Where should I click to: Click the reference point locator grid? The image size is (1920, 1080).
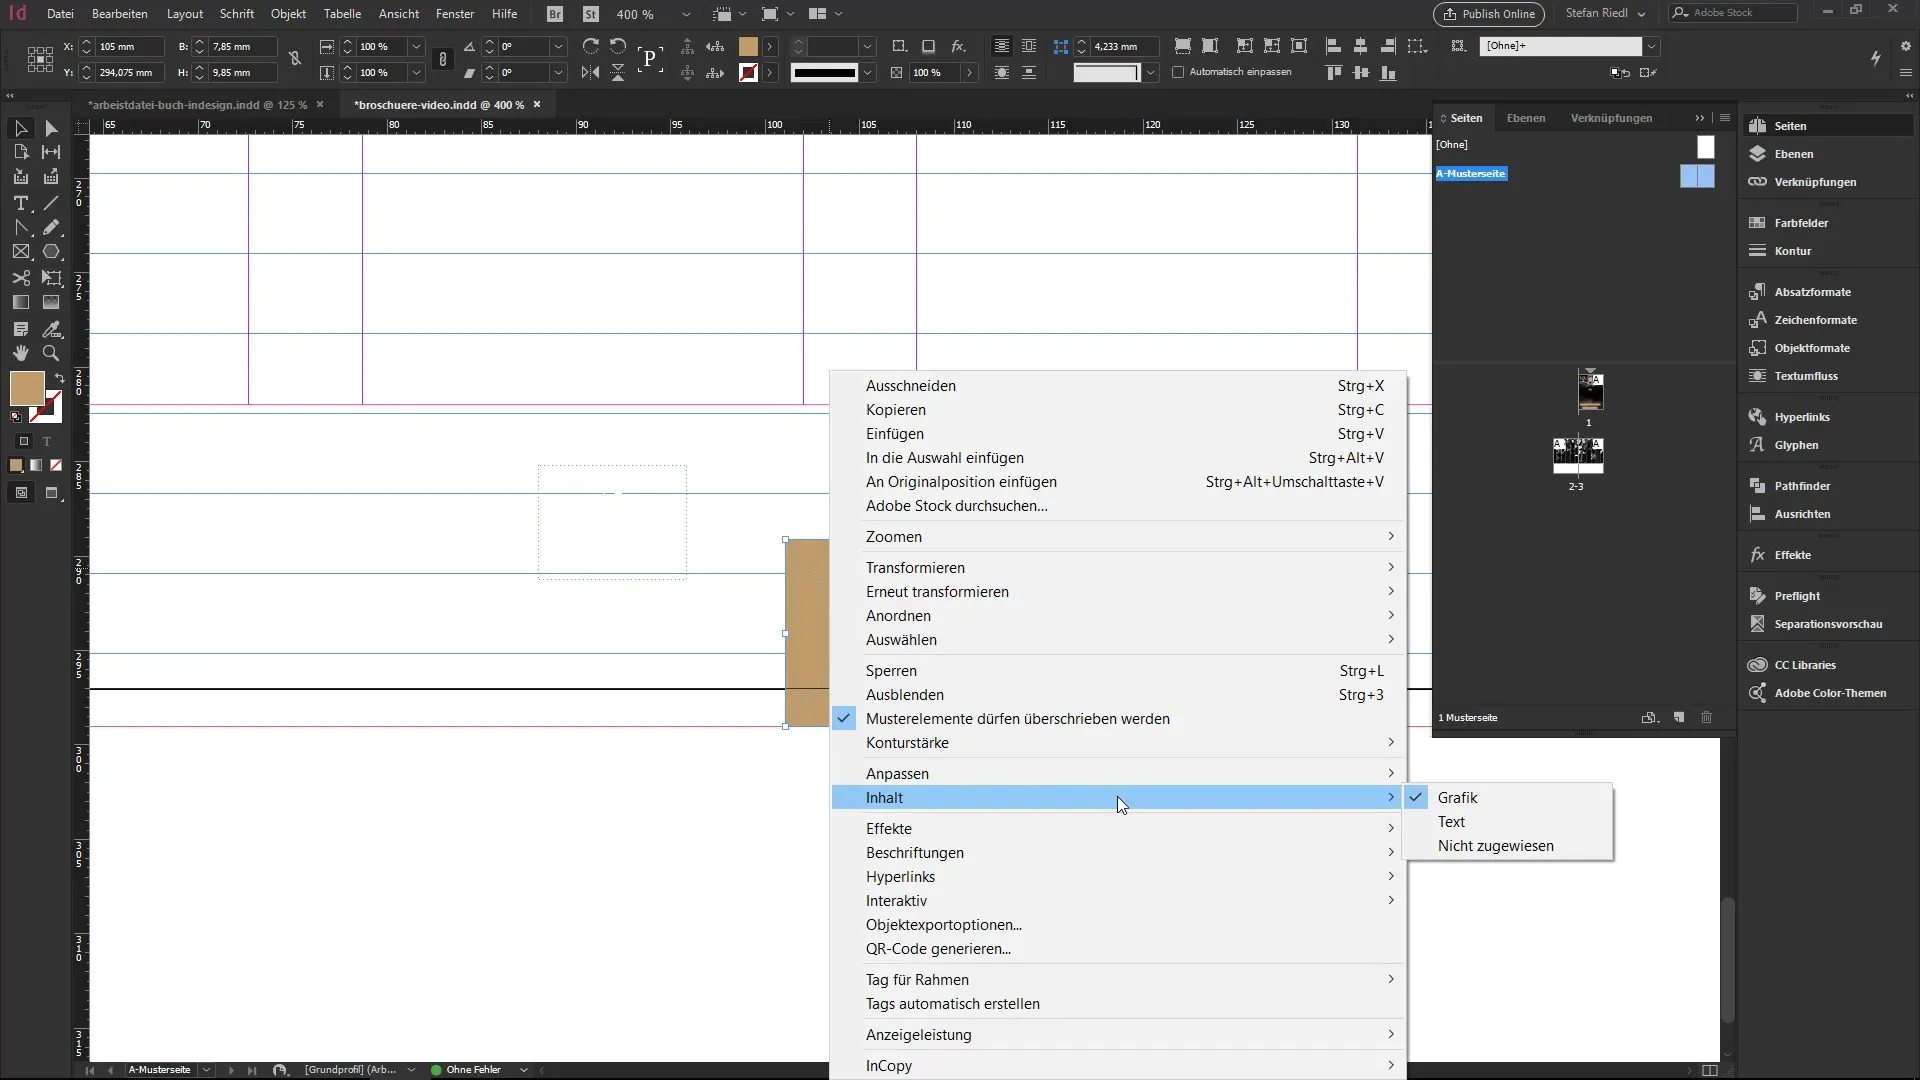tap(40, 59)
